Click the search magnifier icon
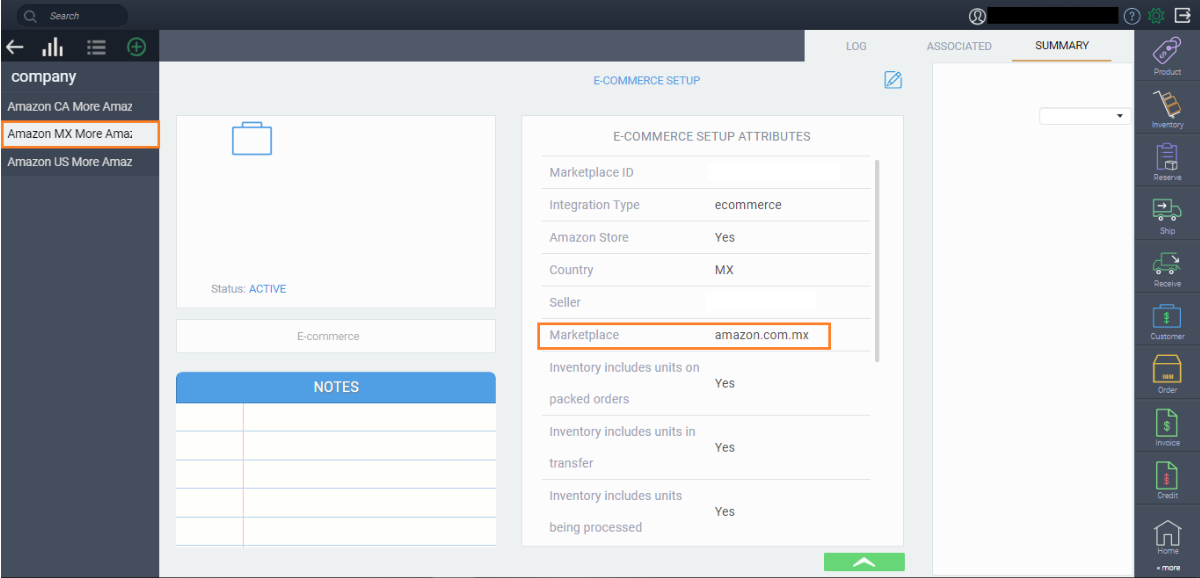The image size is (1200, 578). [x=30, y=16]
